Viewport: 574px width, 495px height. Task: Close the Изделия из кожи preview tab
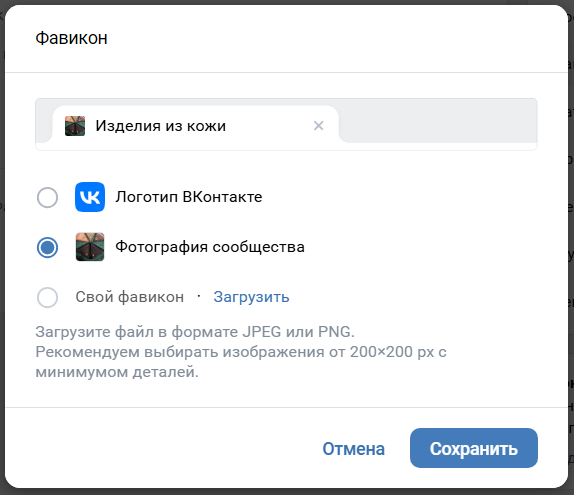(x=318, y=126)
